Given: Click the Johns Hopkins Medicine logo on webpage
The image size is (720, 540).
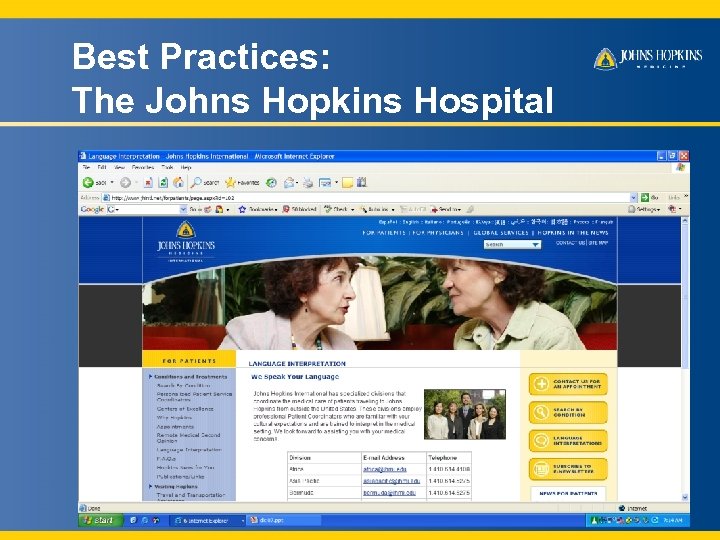Looking at the screenshot, I should (x=186, y=242).
